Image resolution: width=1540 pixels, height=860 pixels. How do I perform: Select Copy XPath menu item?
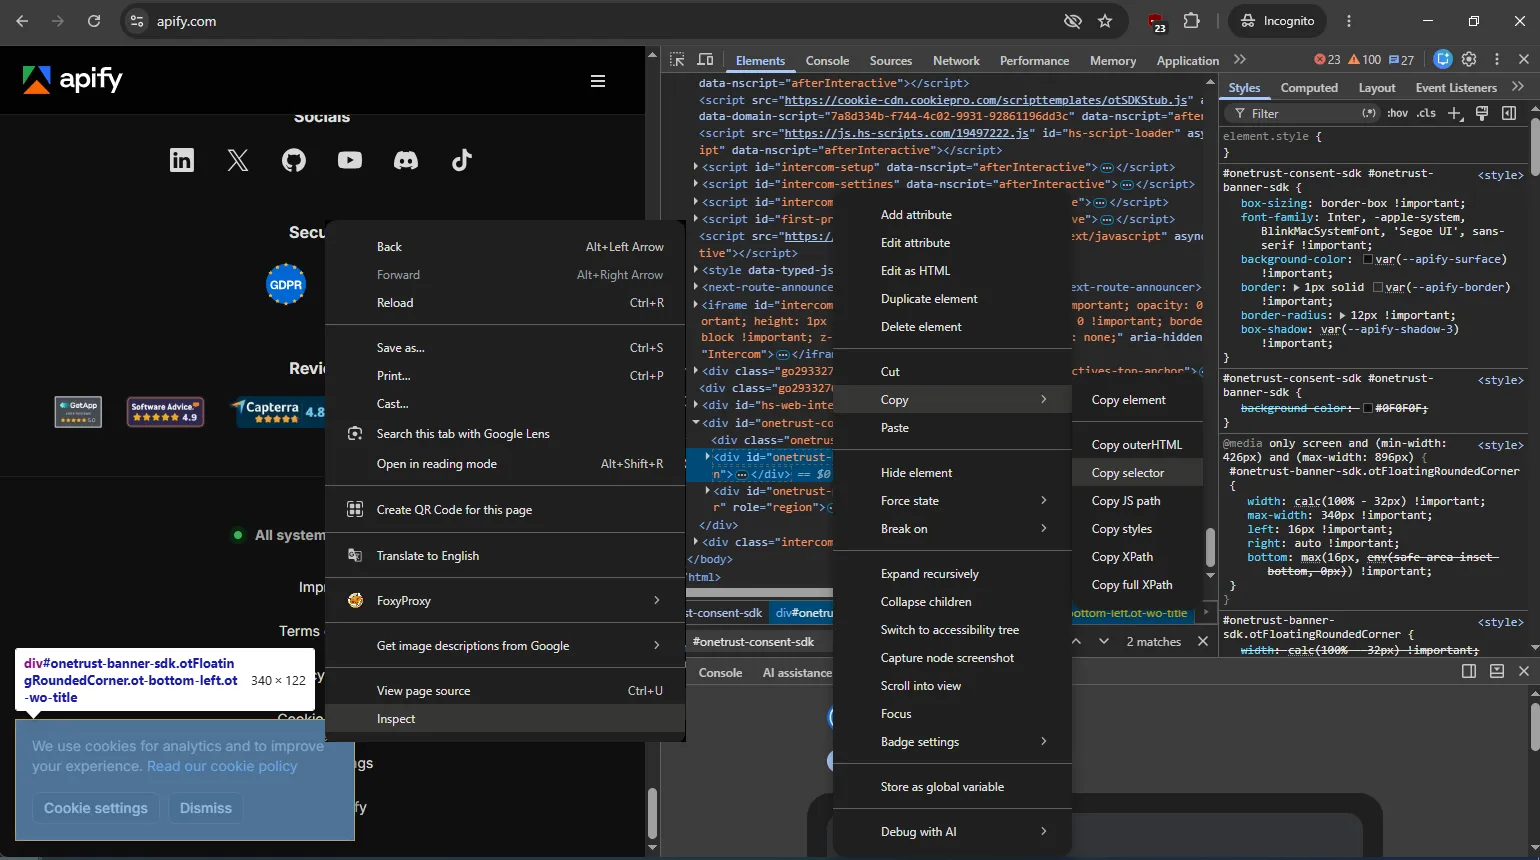pyautogui.click(x=1139, y=557)
